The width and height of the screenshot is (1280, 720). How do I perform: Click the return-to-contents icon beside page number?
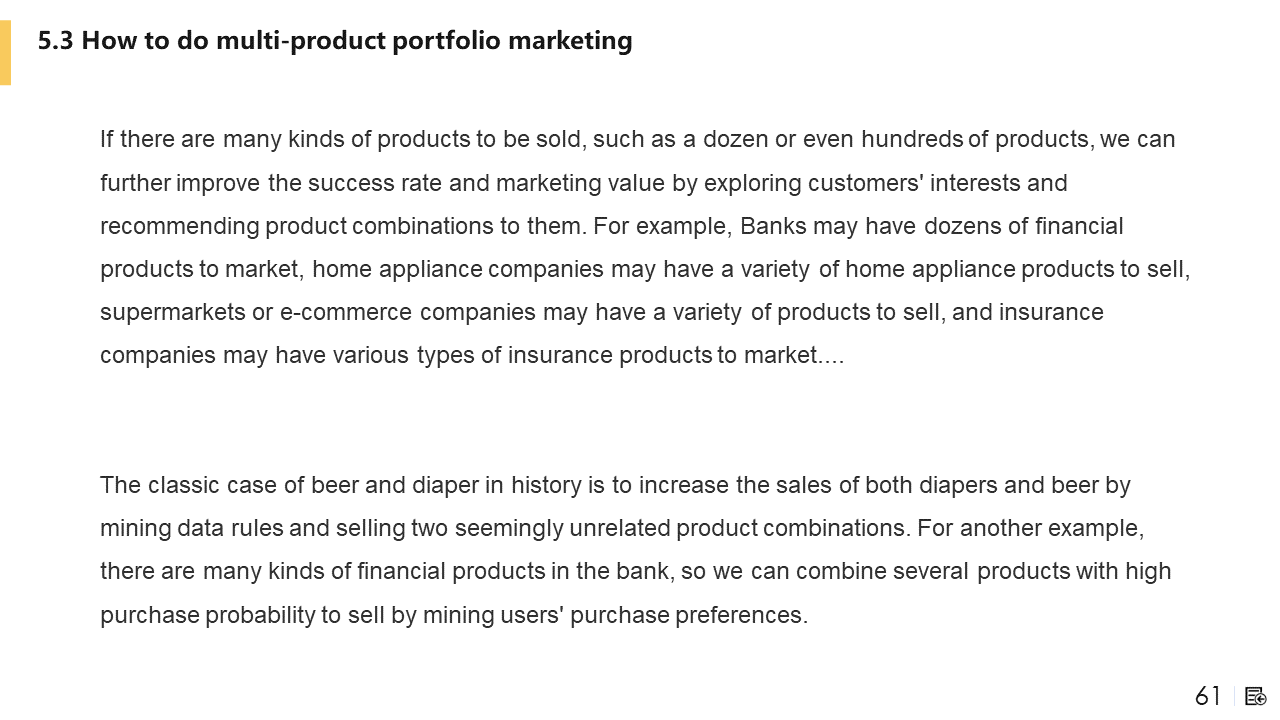coord(1256,696)
